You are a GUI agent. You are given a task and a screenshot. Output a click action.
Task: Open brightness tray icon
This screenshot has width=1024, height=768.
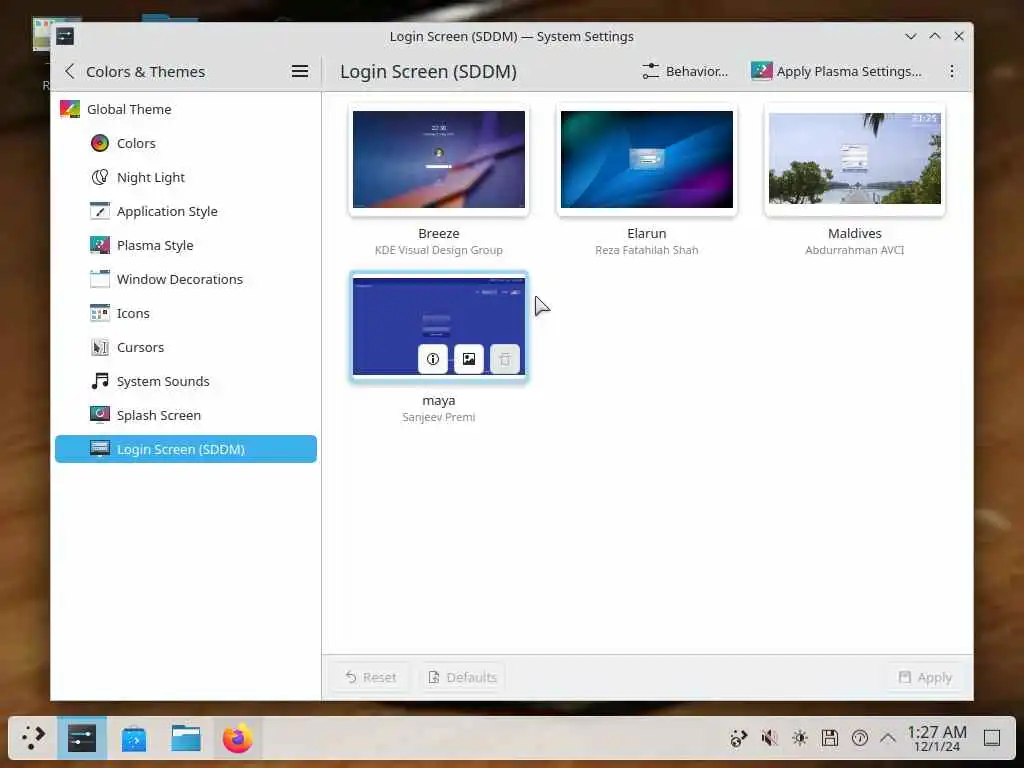pyautogui.click(x=799, y=738)
